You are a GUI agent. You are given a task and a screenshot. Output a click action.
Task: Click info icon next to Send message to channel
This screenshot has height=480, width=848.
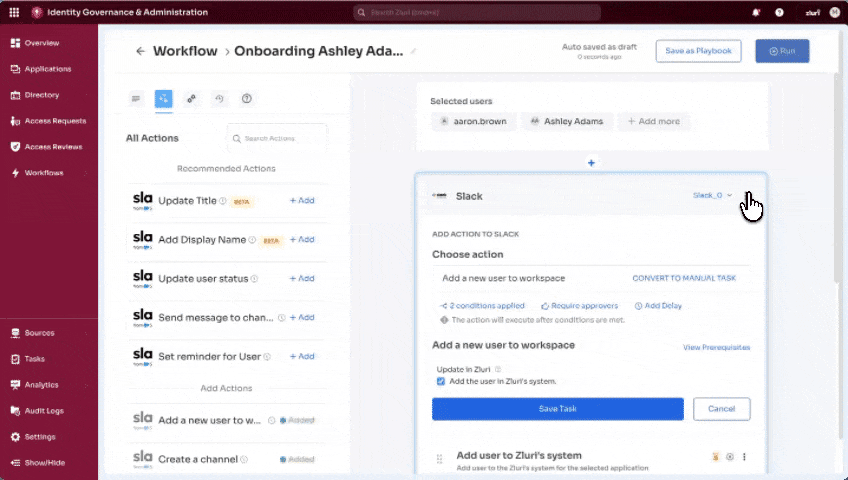click(x=281, y=318)
